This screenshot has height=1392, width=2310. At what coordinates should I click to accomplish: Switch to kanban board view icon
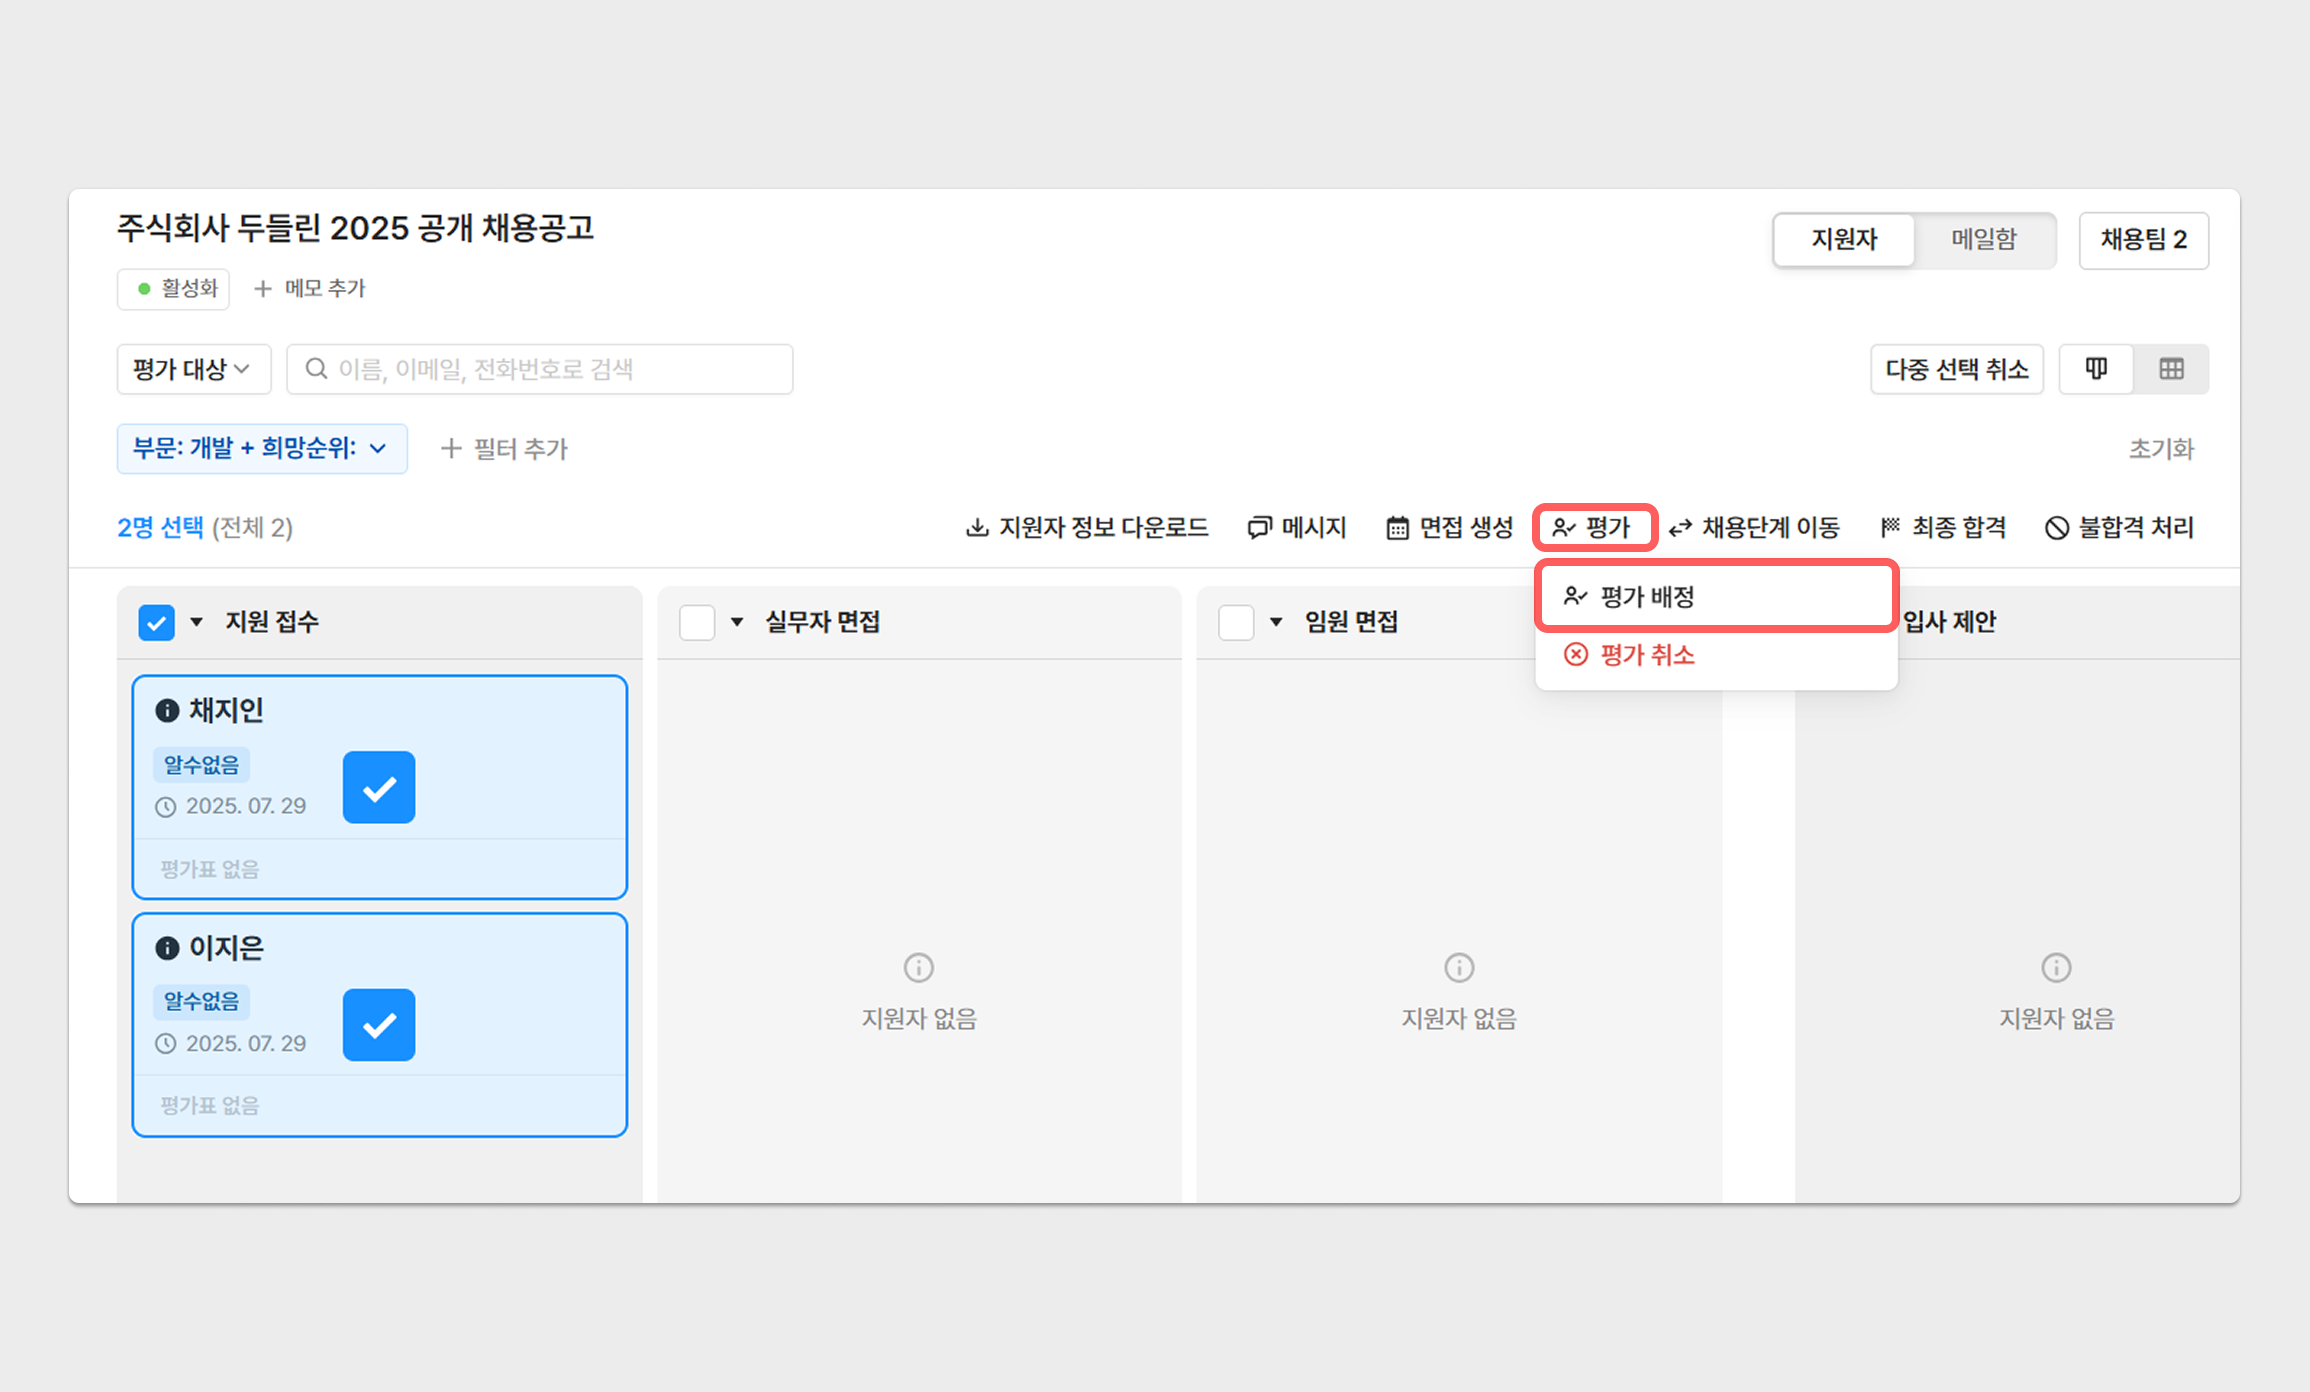2096,369
